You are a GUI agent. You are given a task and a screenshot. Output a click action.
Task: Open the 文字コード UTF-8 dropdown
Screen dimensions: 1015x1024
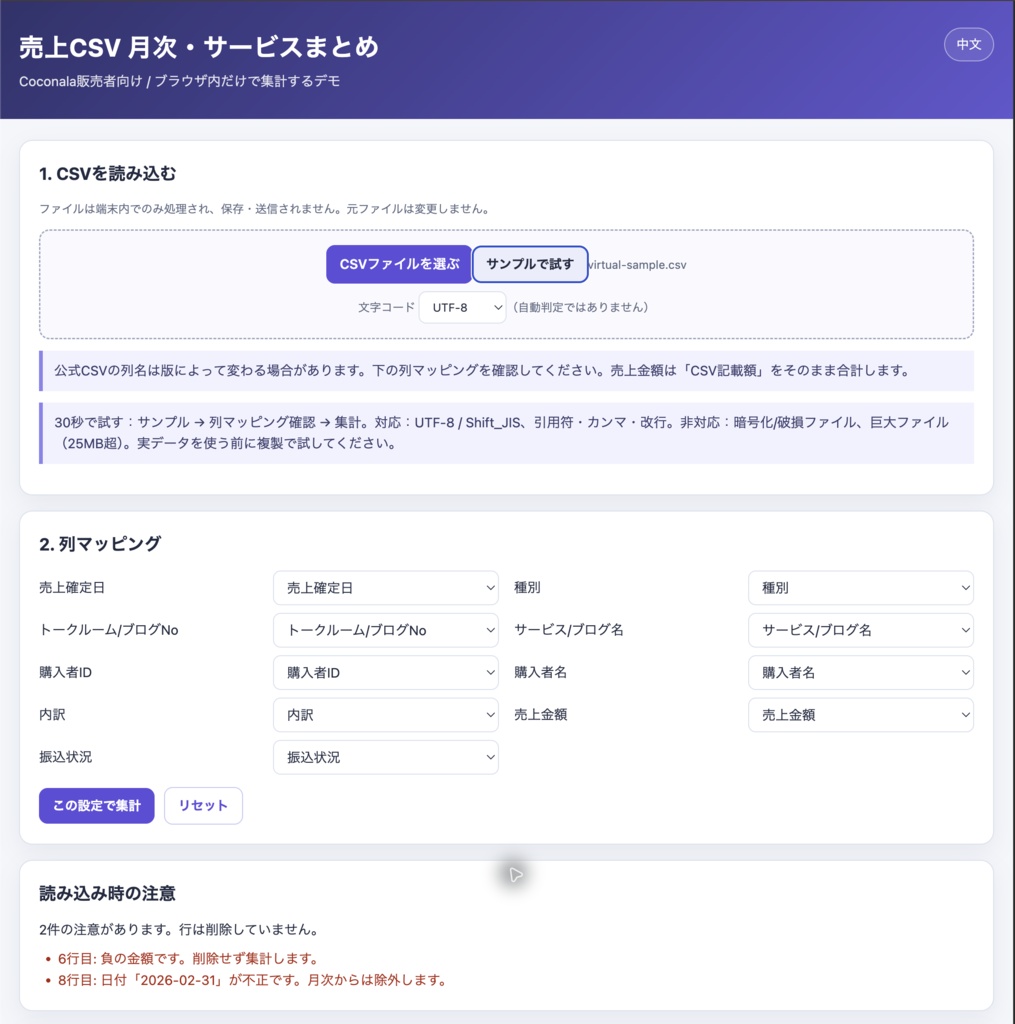462,308
